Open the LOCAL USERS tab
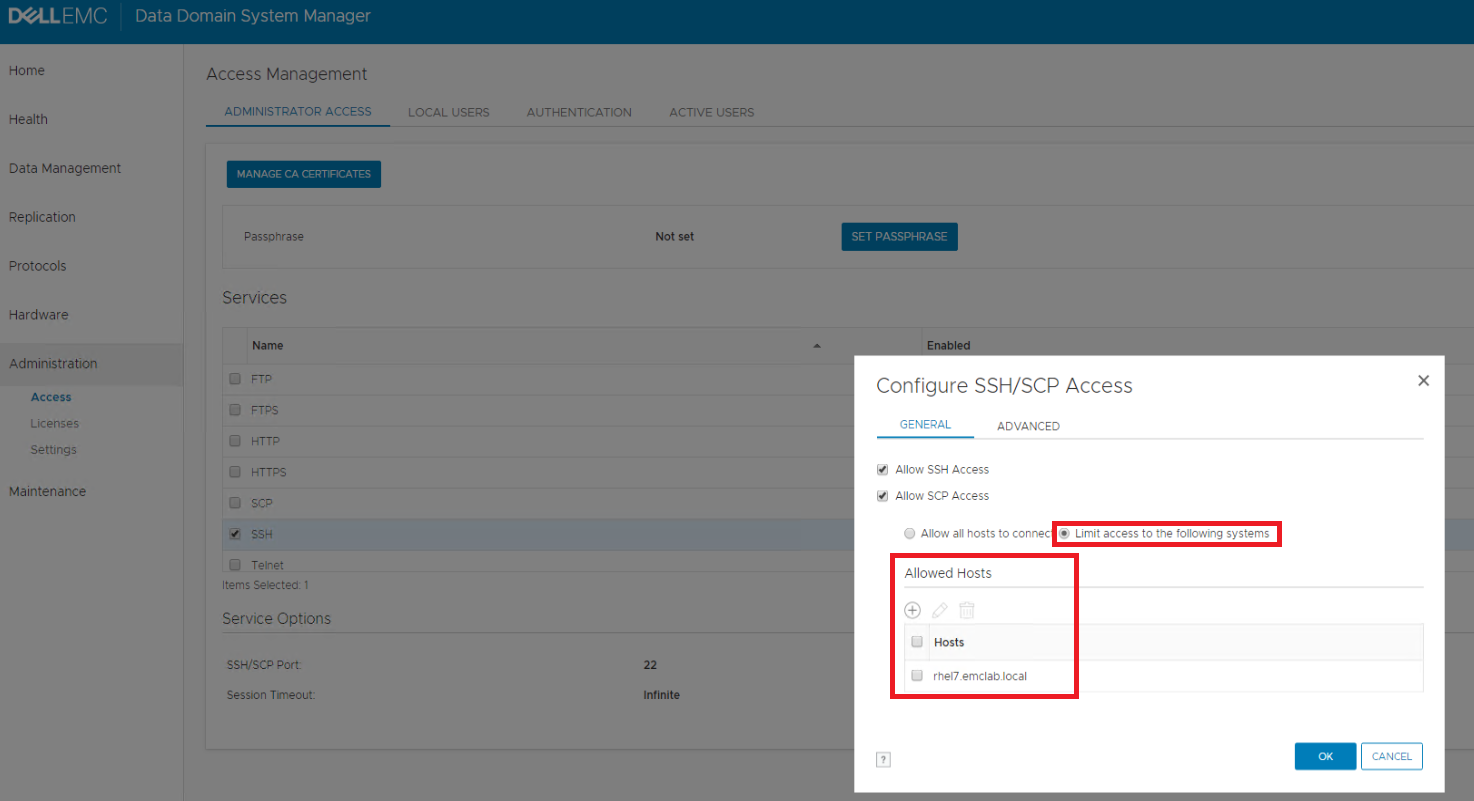Screen dimensions: 1474x801 pyautogui.click(x=448, y=112)
